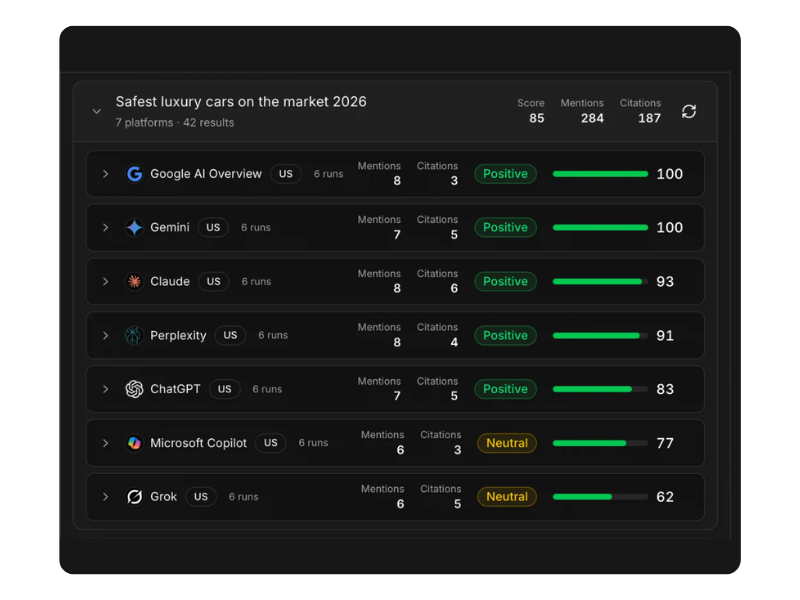800x600 pixels.
Task: Click the Positive badge in Claude row
Action: coord(505,281)
